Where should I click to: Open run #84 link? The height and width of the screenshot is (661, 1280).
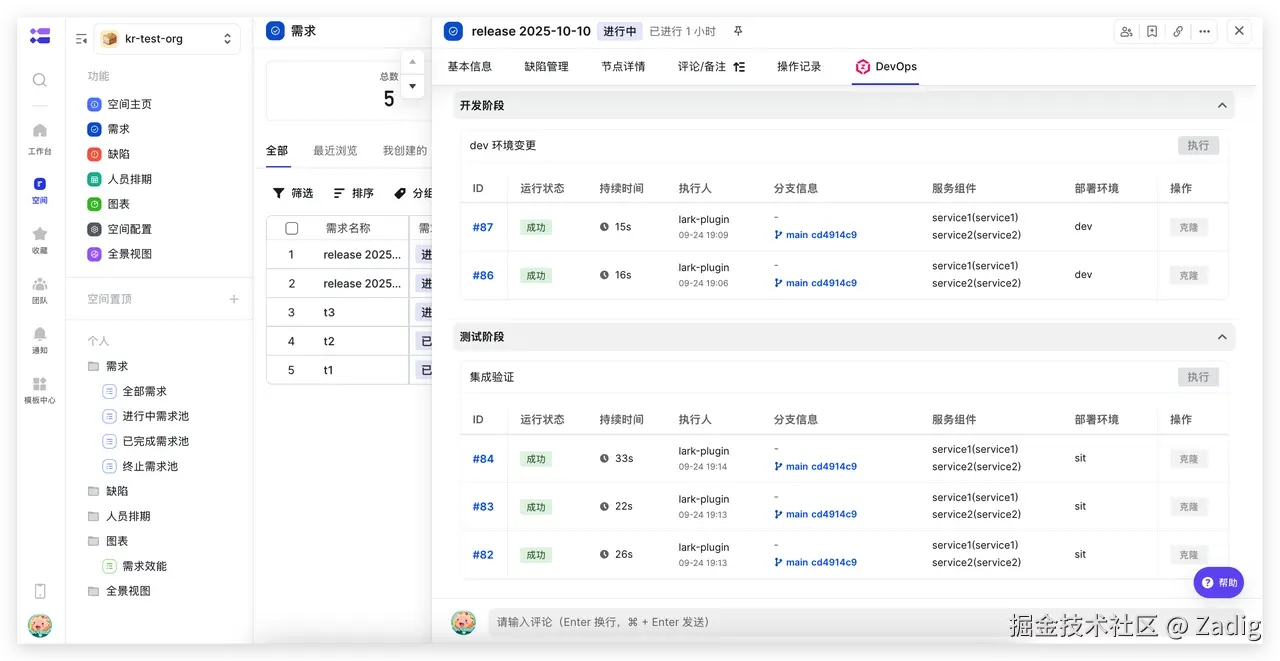coord(483,459)
